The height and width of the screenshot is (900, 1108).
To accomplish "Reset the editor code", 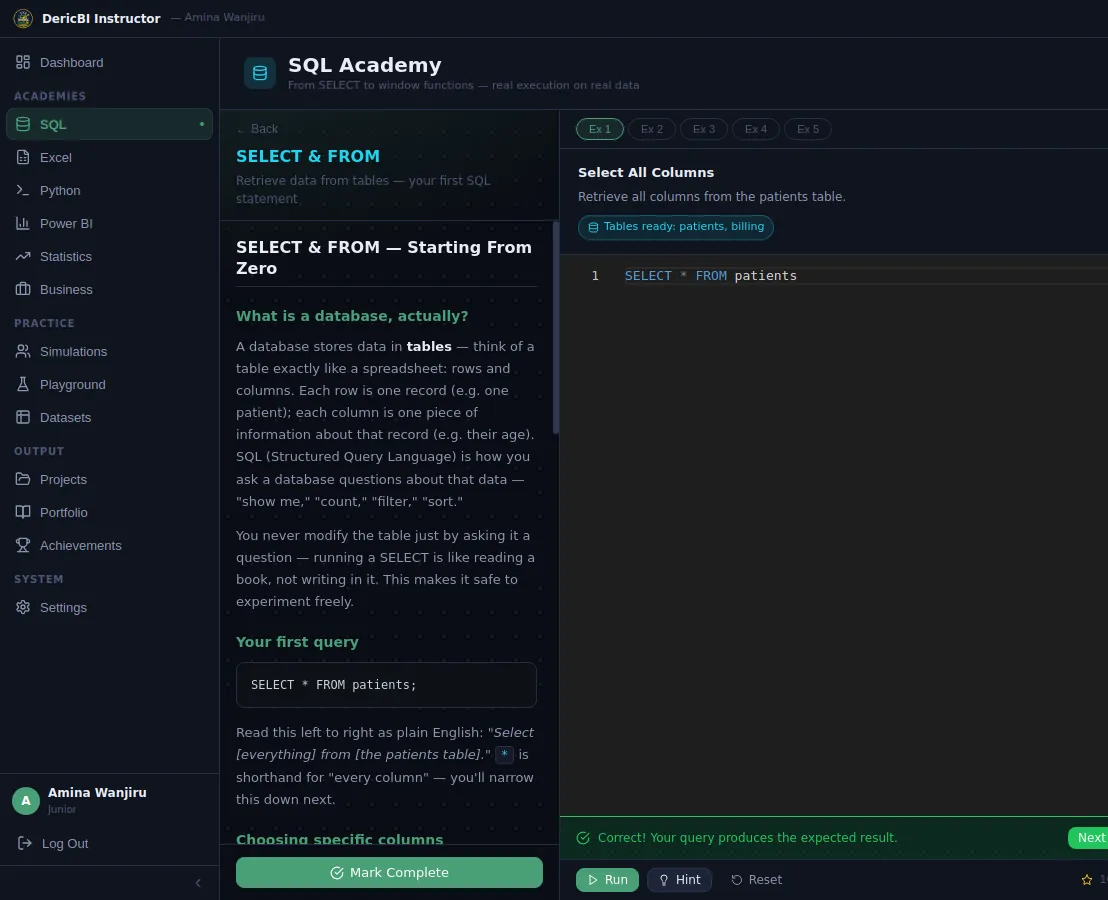I will point(757,880).
